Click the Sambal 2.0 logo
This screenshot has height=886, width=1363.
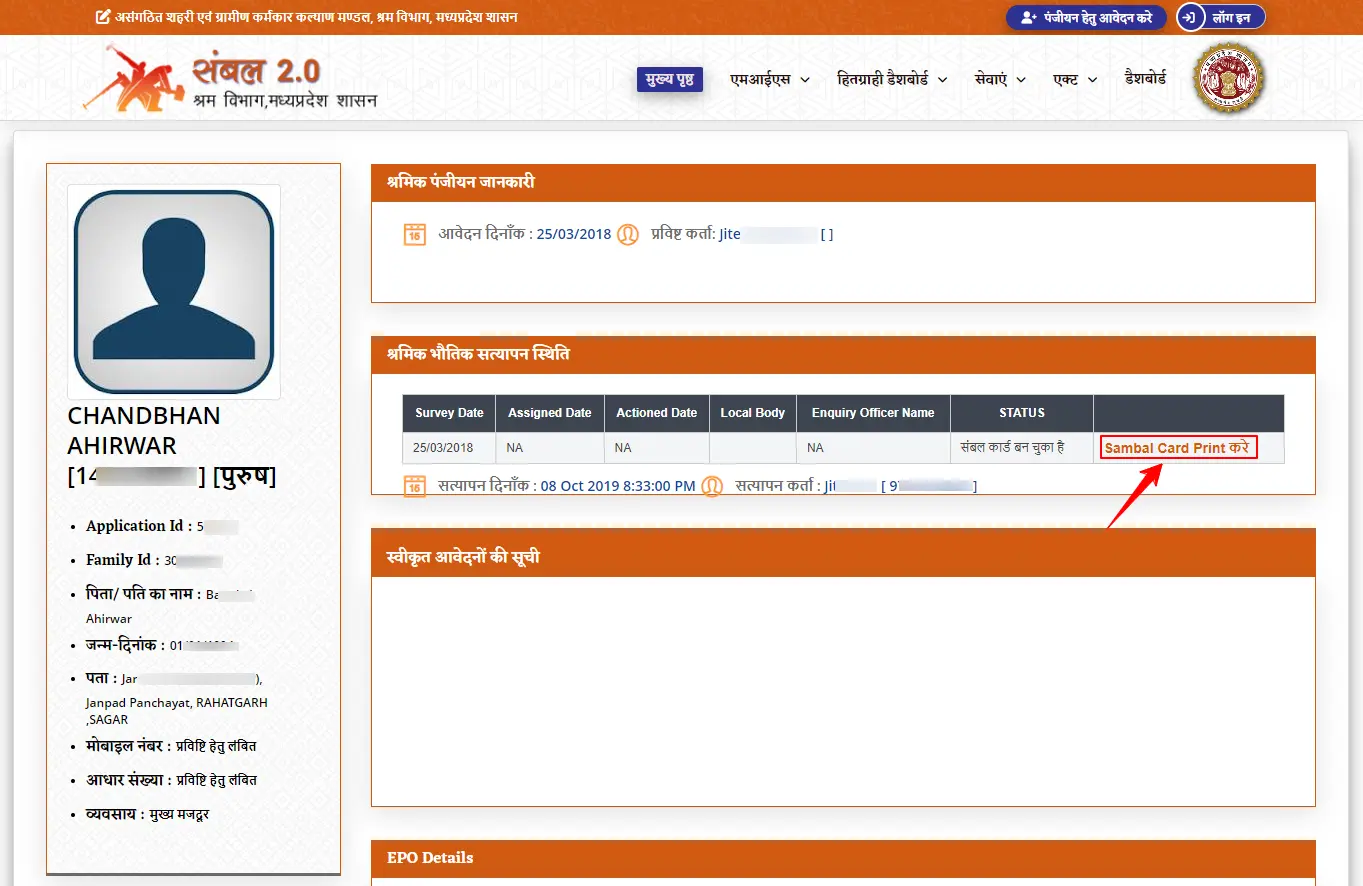[229, 78]
